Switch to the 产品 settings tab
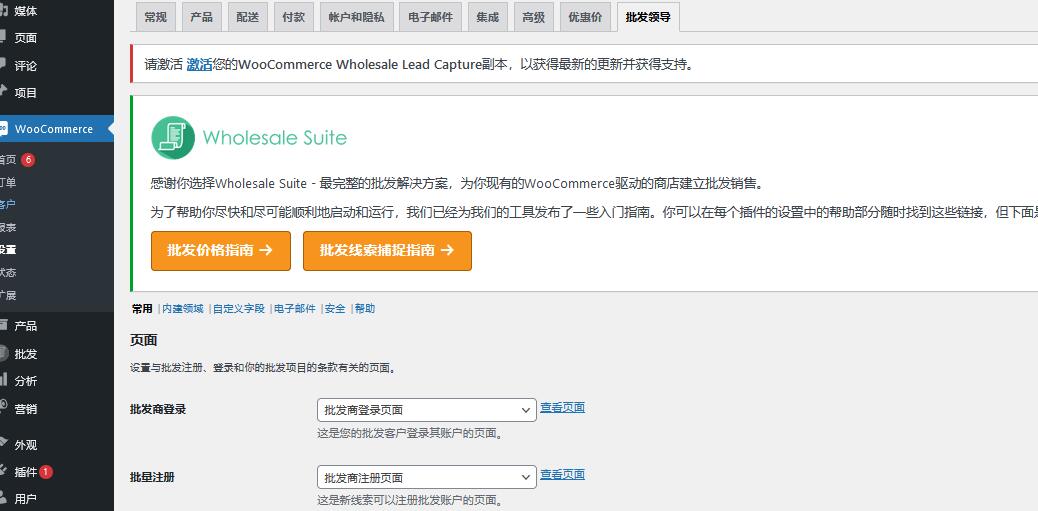1038x511 pixels. click(201, 17)
